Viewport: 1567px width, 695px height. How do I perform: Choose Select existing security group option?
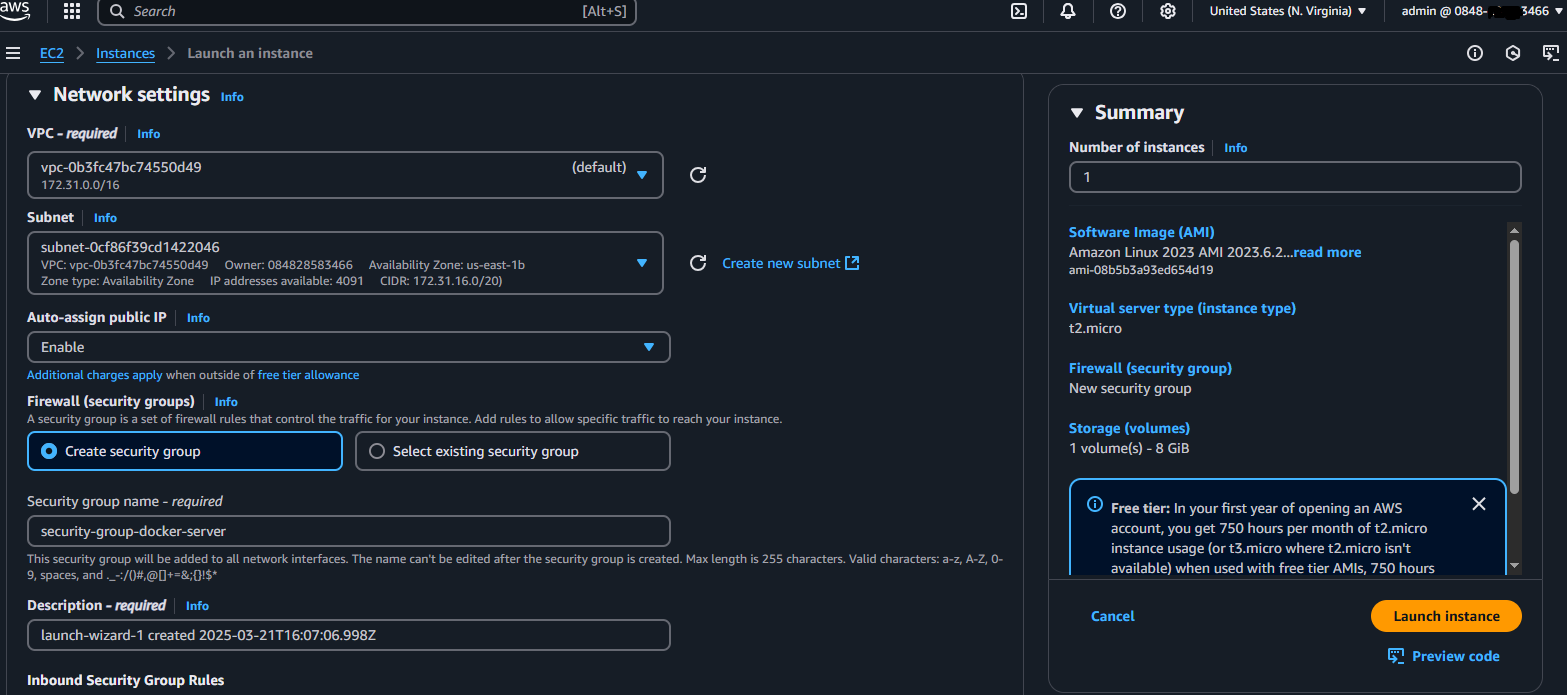(x=512, y=451)
